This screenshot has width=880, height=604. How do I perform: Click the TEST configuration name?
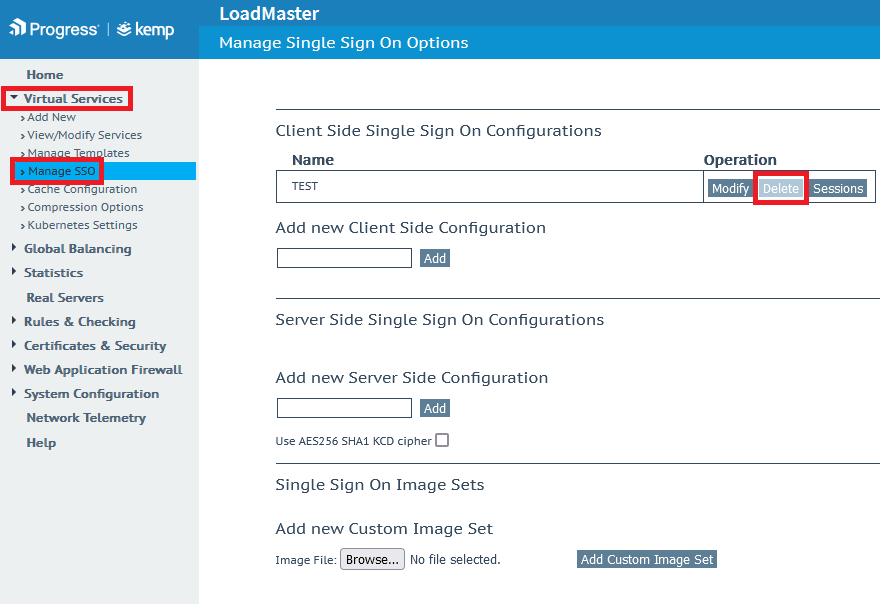[x=305, y=186]
